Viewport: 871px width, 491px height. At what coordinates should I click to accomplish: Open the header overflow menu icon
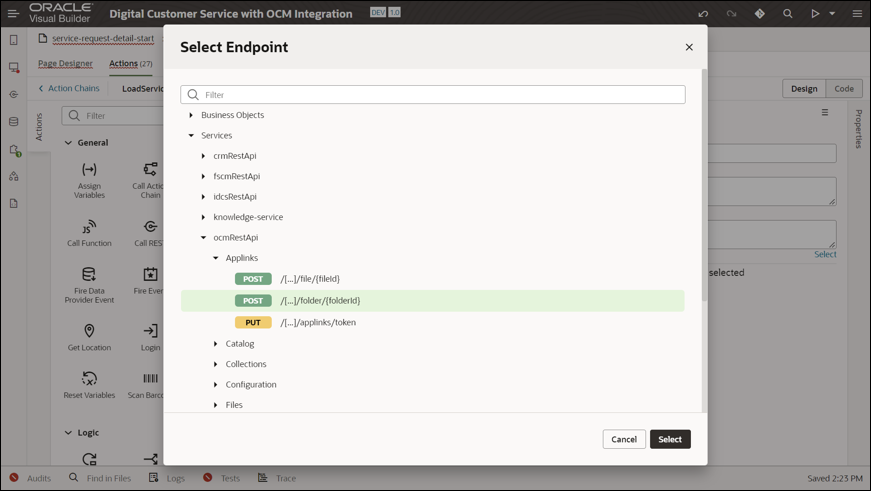click(x=857, y=13)
